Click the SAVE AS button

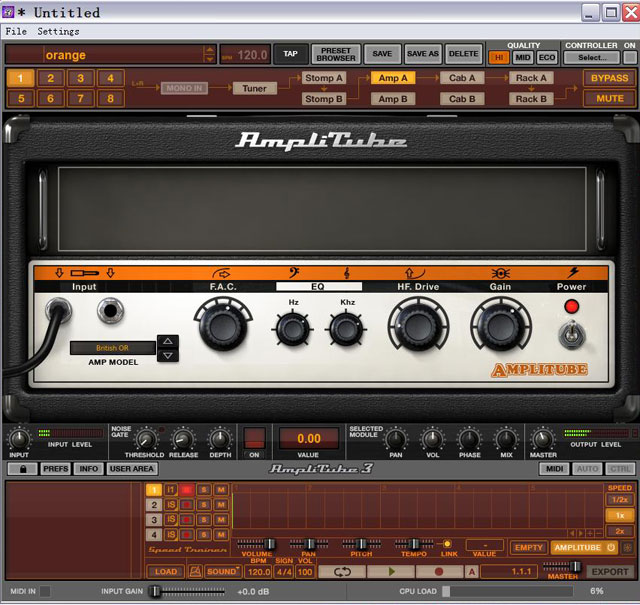(x=423, y=54)
